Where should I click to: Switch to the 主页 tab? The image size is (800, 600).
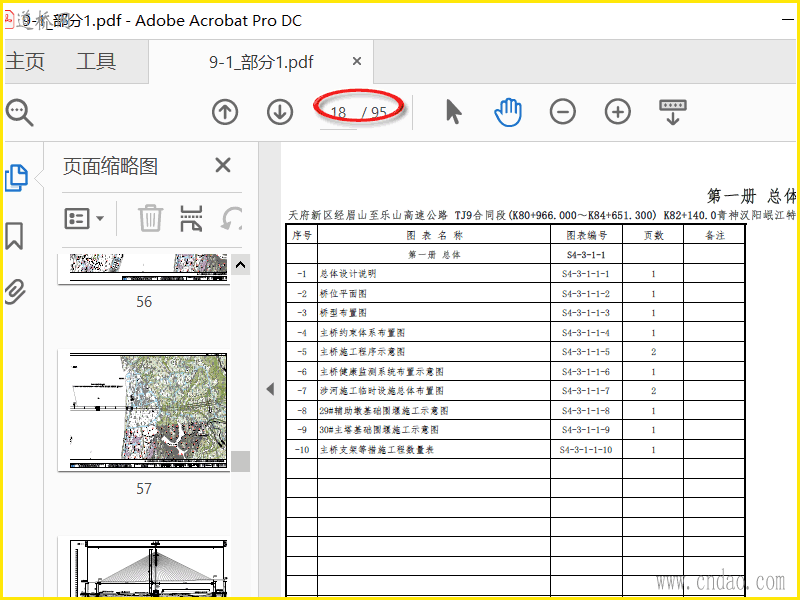click(25, 62)
